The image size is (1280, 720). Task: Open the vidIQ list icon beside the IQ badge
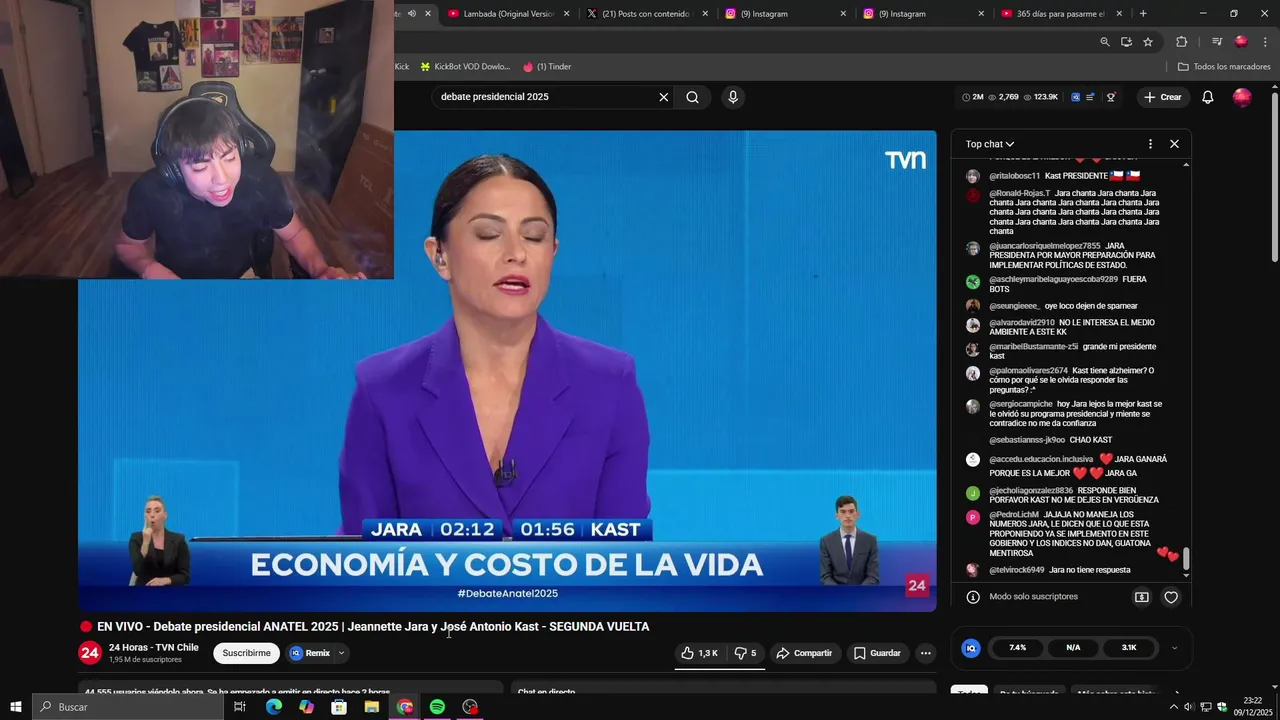coord(1092,97)
